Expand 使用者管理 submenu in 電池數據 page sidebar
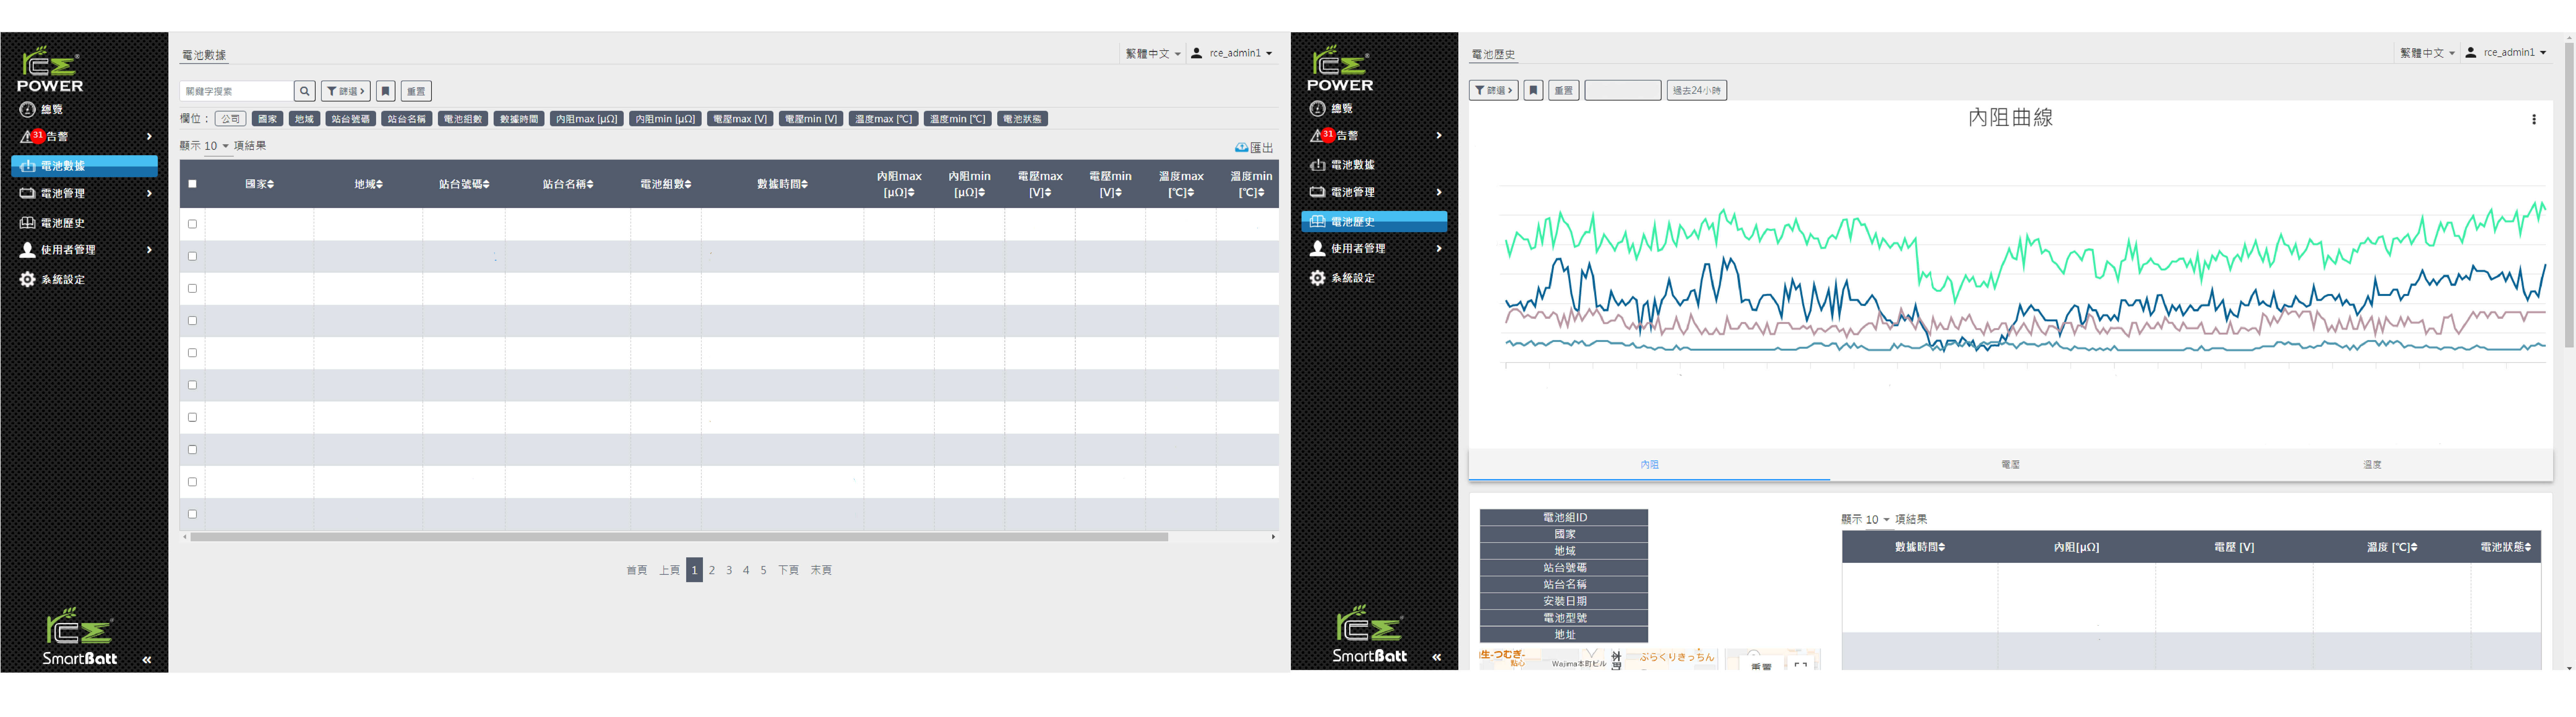Image resolution: width=2576 pixels, height=717 pixels. click(149, 250)
